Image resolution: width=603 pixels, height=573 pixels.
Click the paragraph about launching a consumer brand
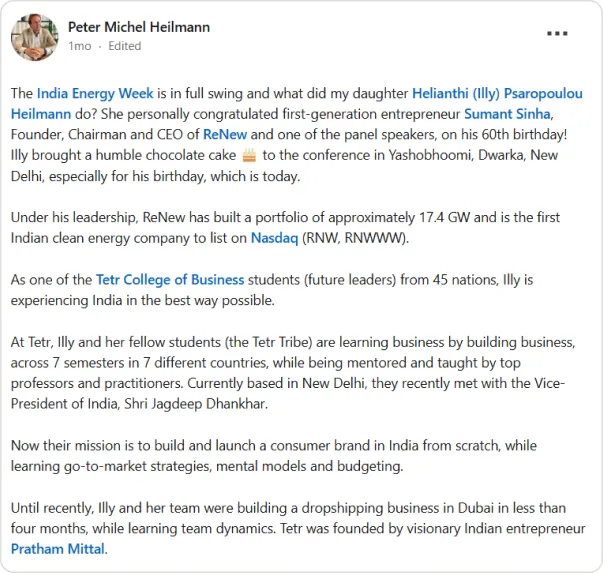coord(280,446)
